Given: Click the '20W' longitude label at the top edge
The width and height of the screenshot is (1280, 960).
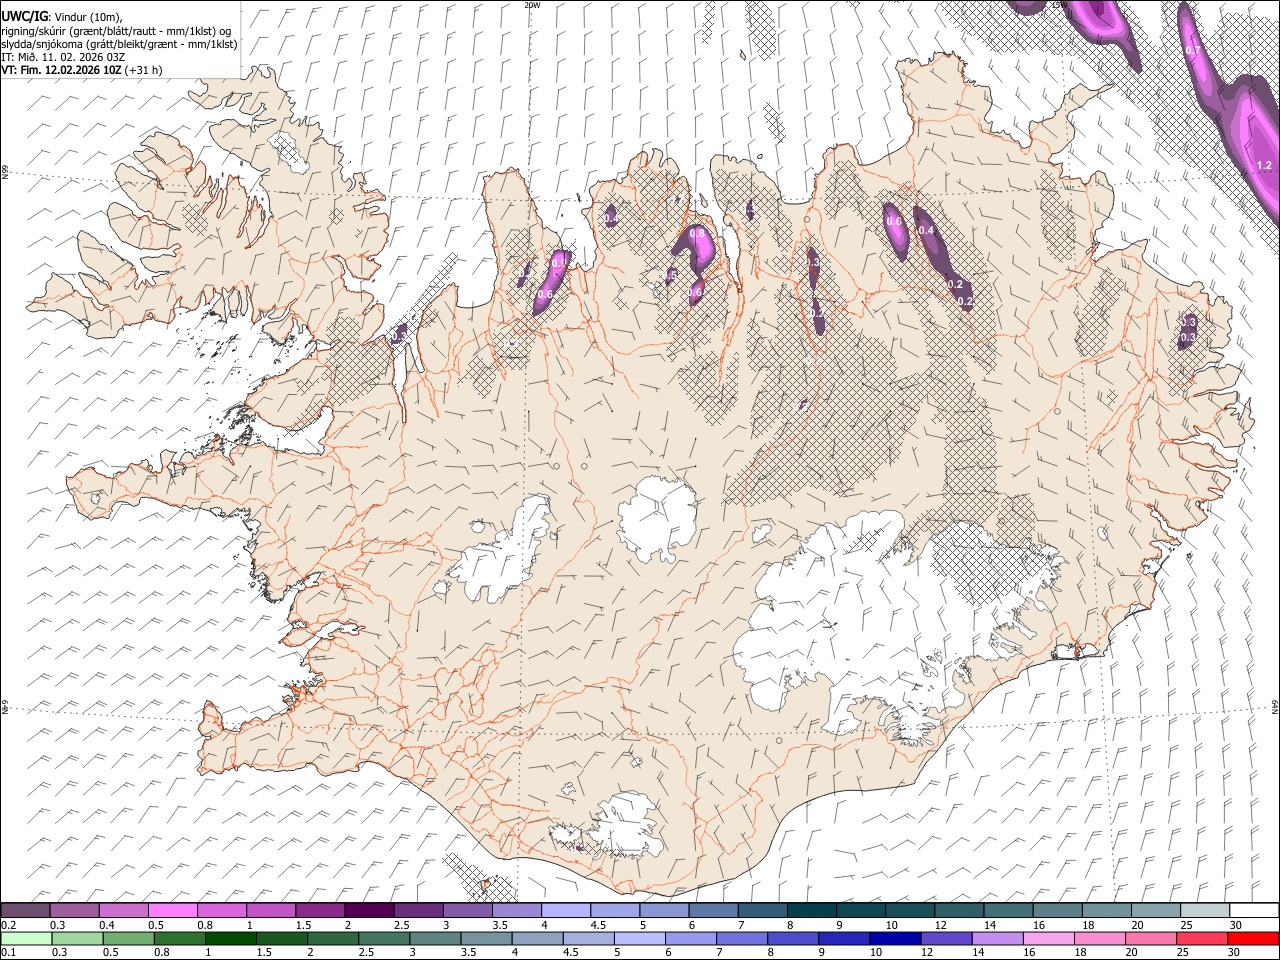Looking at the screenshot, I should click(532, 5).
